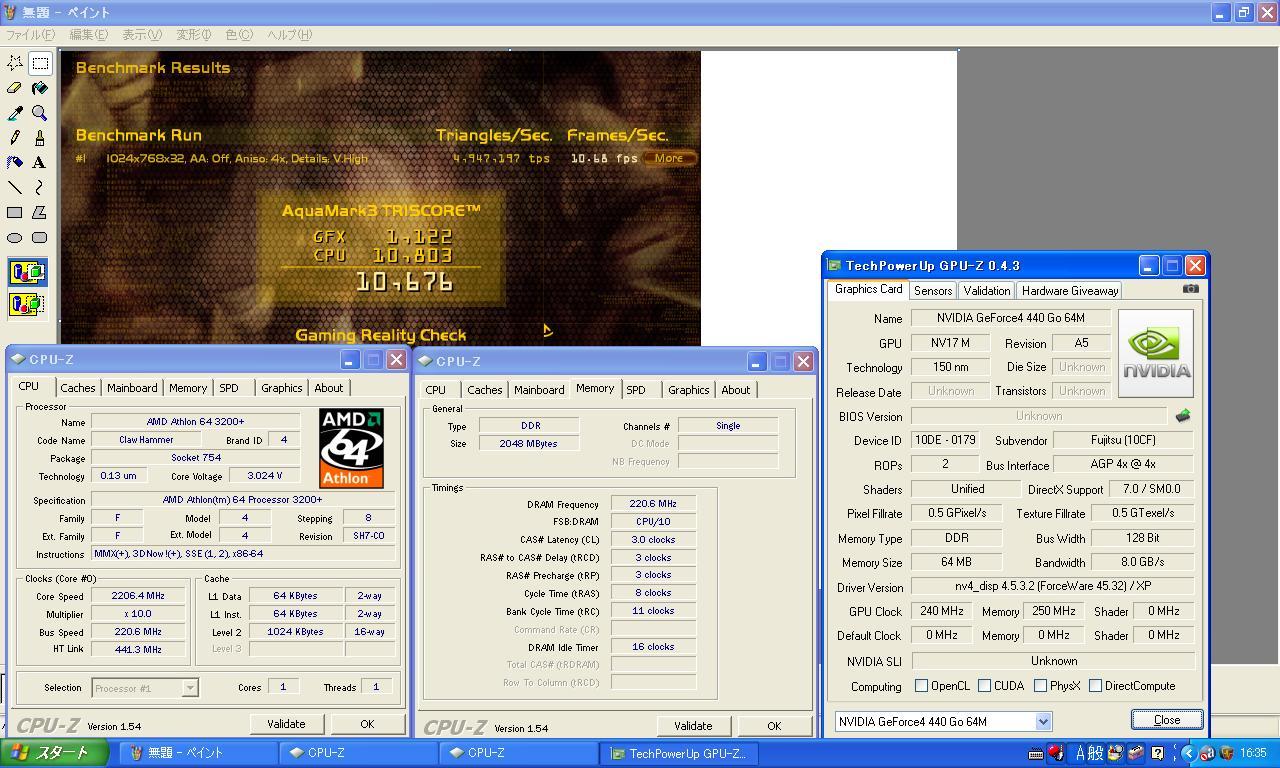Viewport: 1280px width, 768px height.
Task: Open the 変形(I) menu in Paint
Action: click(x=194, y=35)
